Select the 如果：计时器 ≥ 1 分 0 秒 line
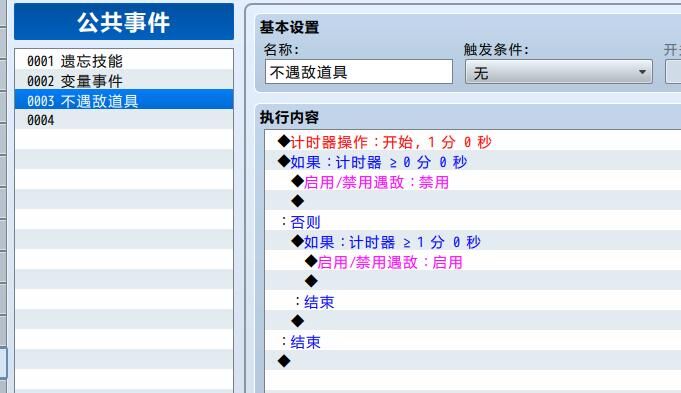The image size is (681, 393). (x=473, y=241)
